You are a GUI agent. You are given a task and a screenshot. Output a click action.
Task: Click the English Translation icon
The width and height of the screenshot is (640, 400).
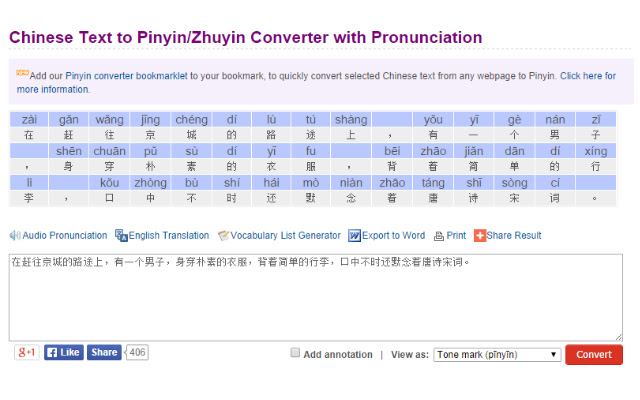[x=121, y=236]
